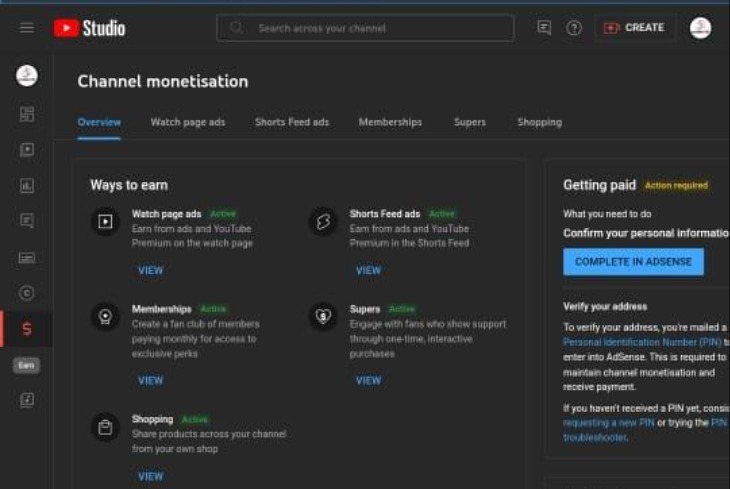Open Content section in sidebar
This screenshot has height=489, width=730.
[x=27, y=149]
